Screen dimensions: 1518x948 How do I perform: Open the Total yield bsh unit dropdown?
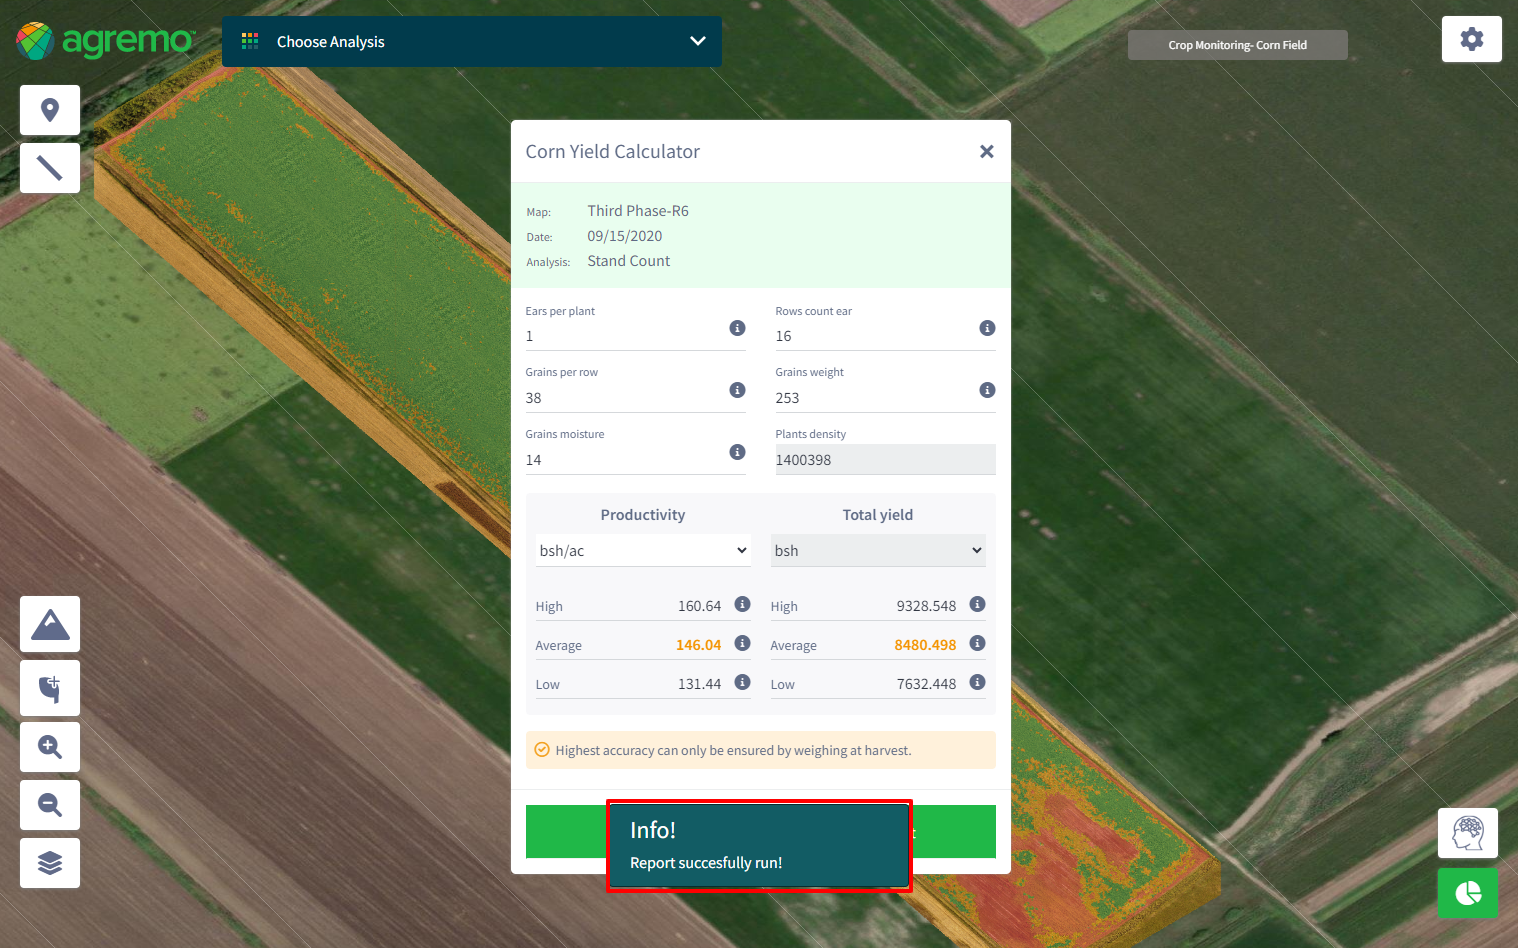click(x=877, y=551)
